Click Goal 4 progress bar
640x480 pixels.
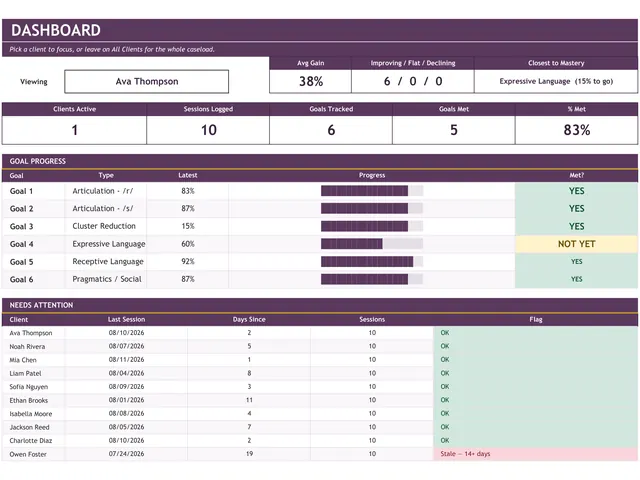372,244
